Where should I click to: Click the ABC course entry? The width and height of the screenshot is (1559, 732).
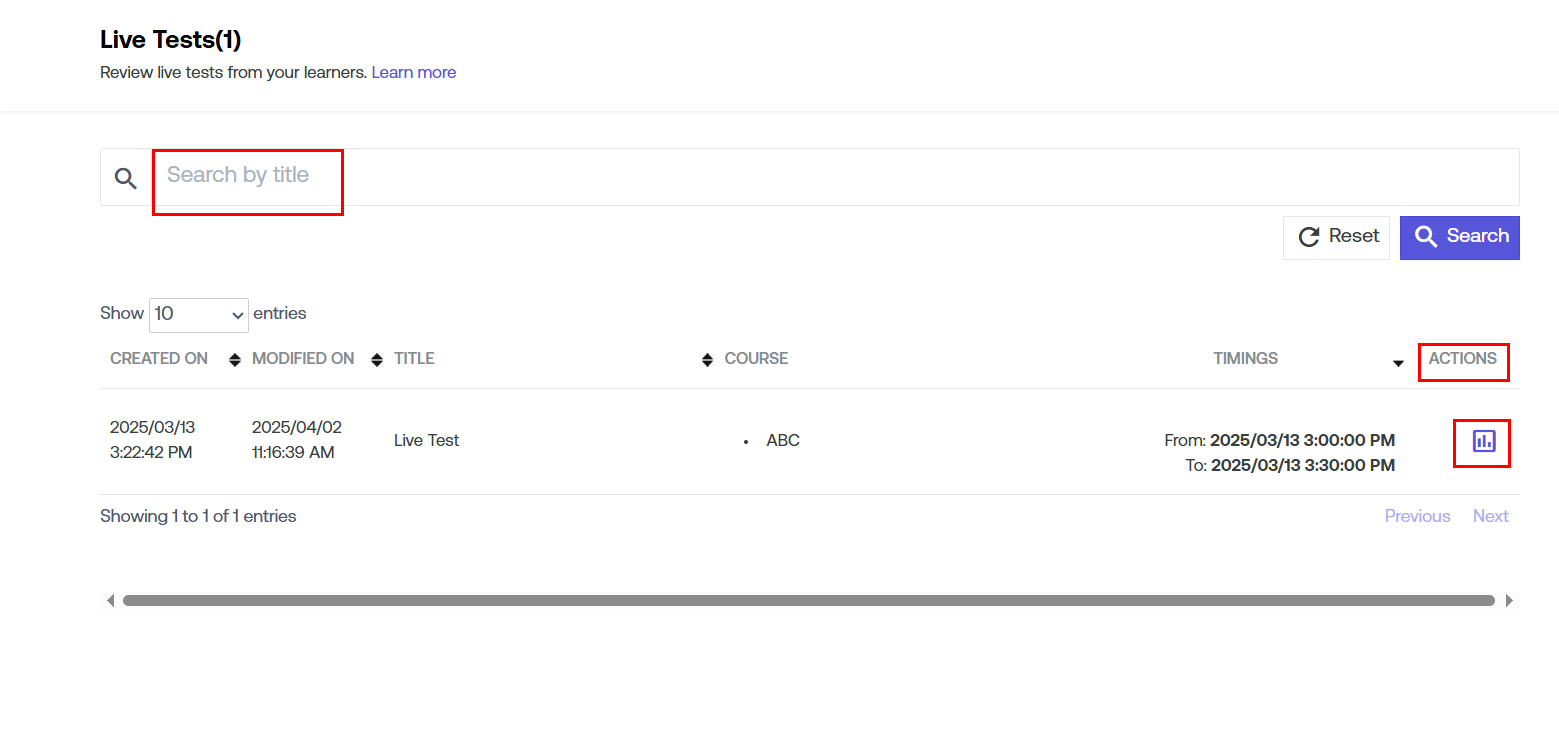[783, 440]
